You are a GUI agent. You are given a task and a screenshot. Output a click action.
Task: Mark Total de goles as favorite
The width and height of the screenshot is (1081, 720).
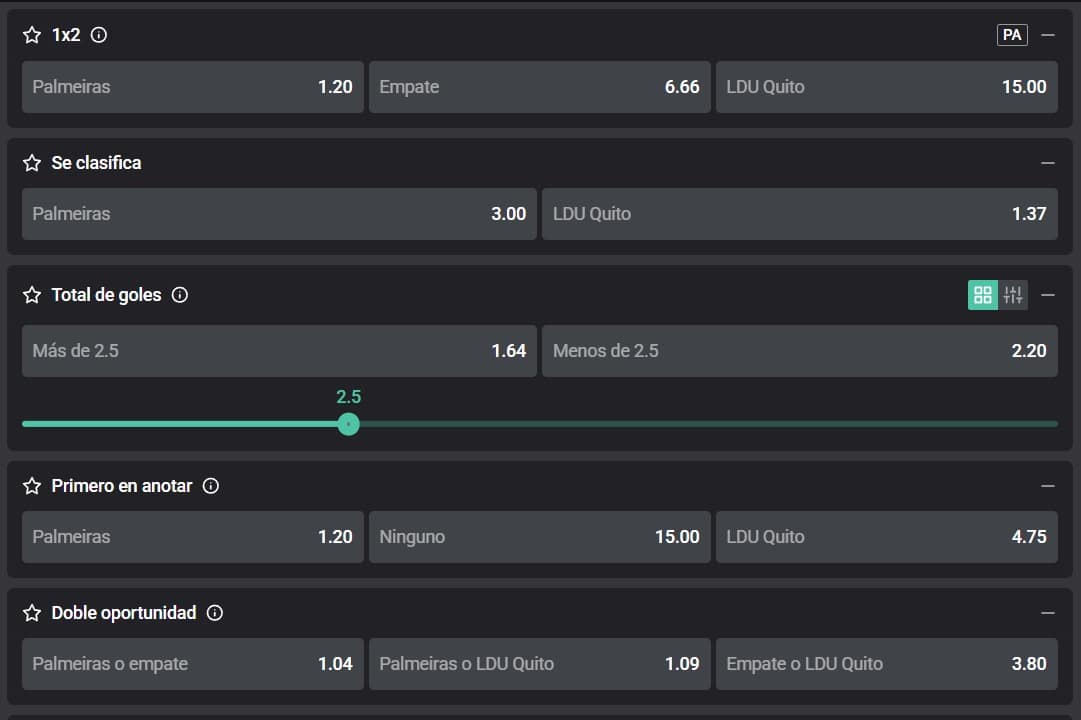(x=32, y=295)
